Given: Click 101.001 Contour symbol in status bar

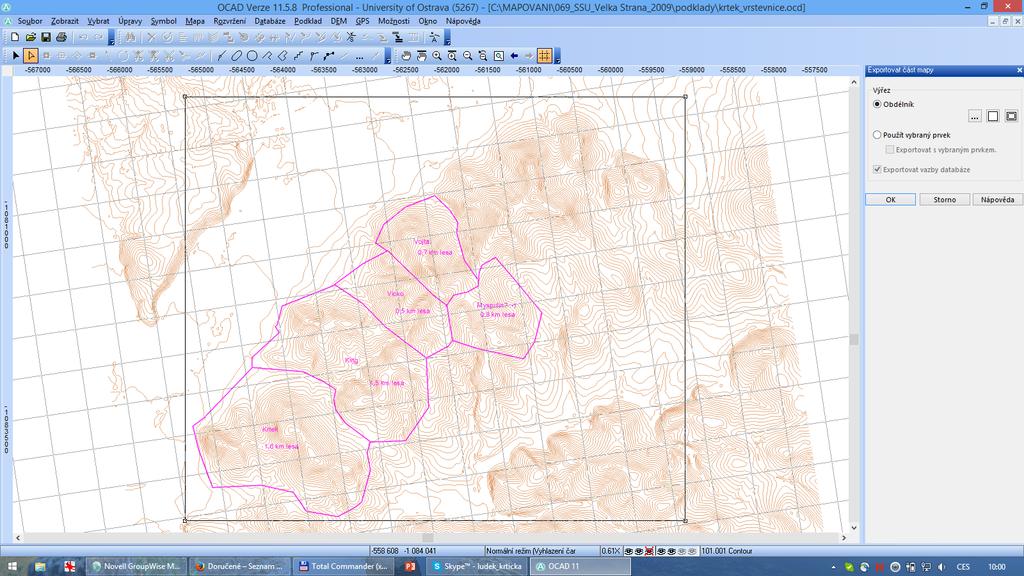Looking at the screenshot, I should [x=727, y=551].
